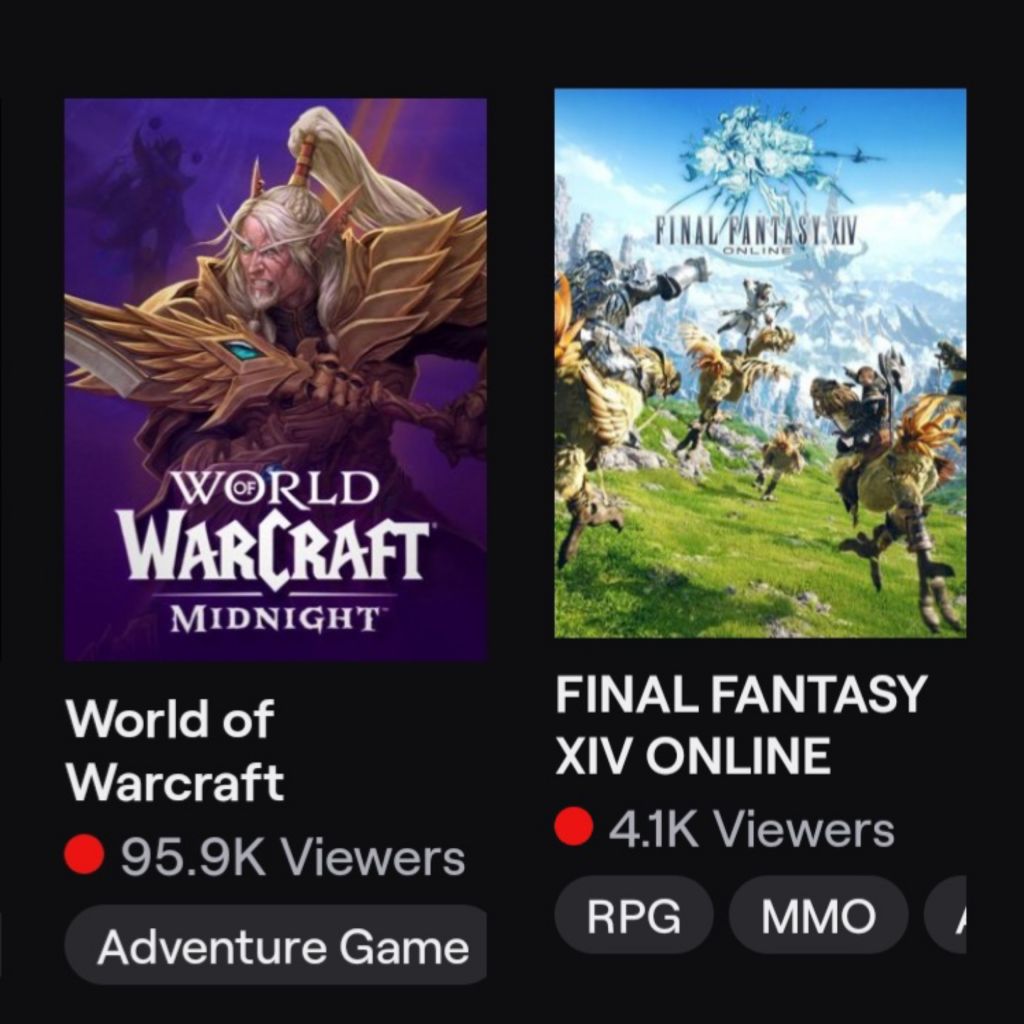Click the large chocobo on the cover's left edge
This screenshot has height=1024, width=1024.
pos(591,418)
